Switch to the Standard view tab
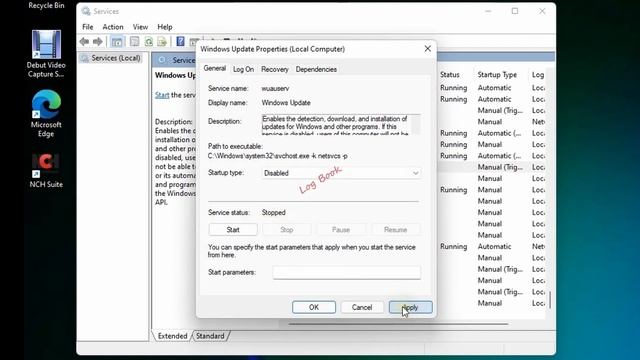Image resolution: width=640 pixels, height=360 pixels. (210, 336)
